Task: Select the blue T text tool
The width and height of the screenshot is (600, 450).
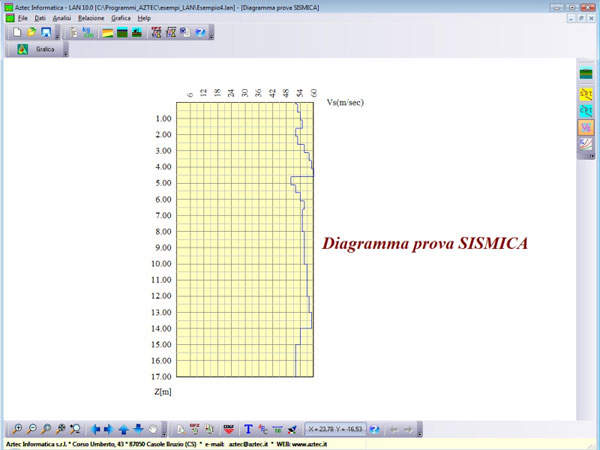Action: point(248,429)
